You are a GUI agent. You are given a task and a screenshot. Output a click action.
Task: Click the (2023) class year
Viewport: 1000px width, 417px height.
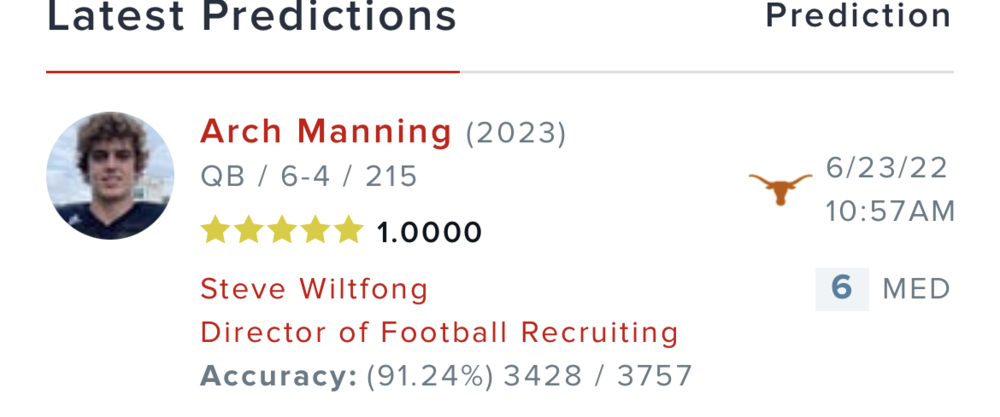[x=516, y=132]
